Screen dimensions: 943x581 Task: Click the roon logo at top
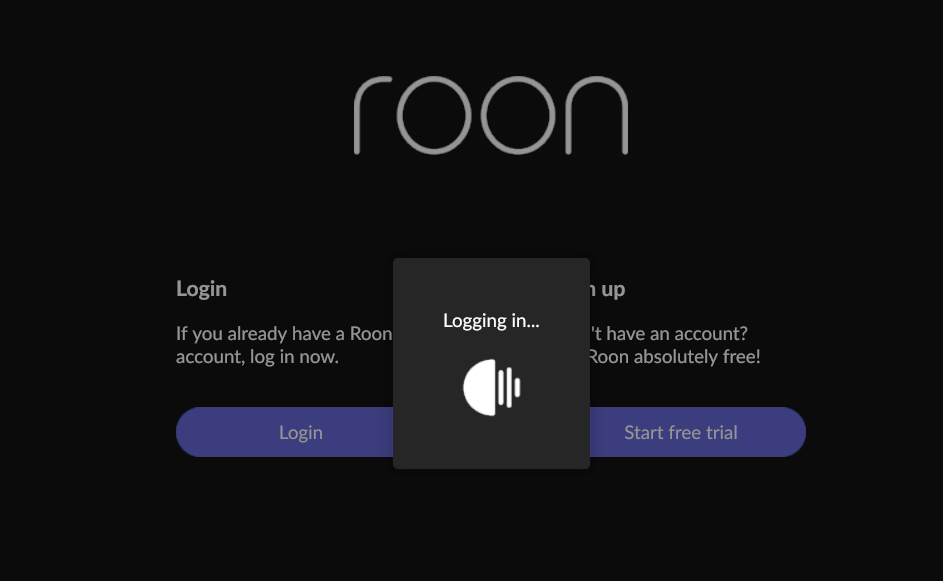pos(491,115)
